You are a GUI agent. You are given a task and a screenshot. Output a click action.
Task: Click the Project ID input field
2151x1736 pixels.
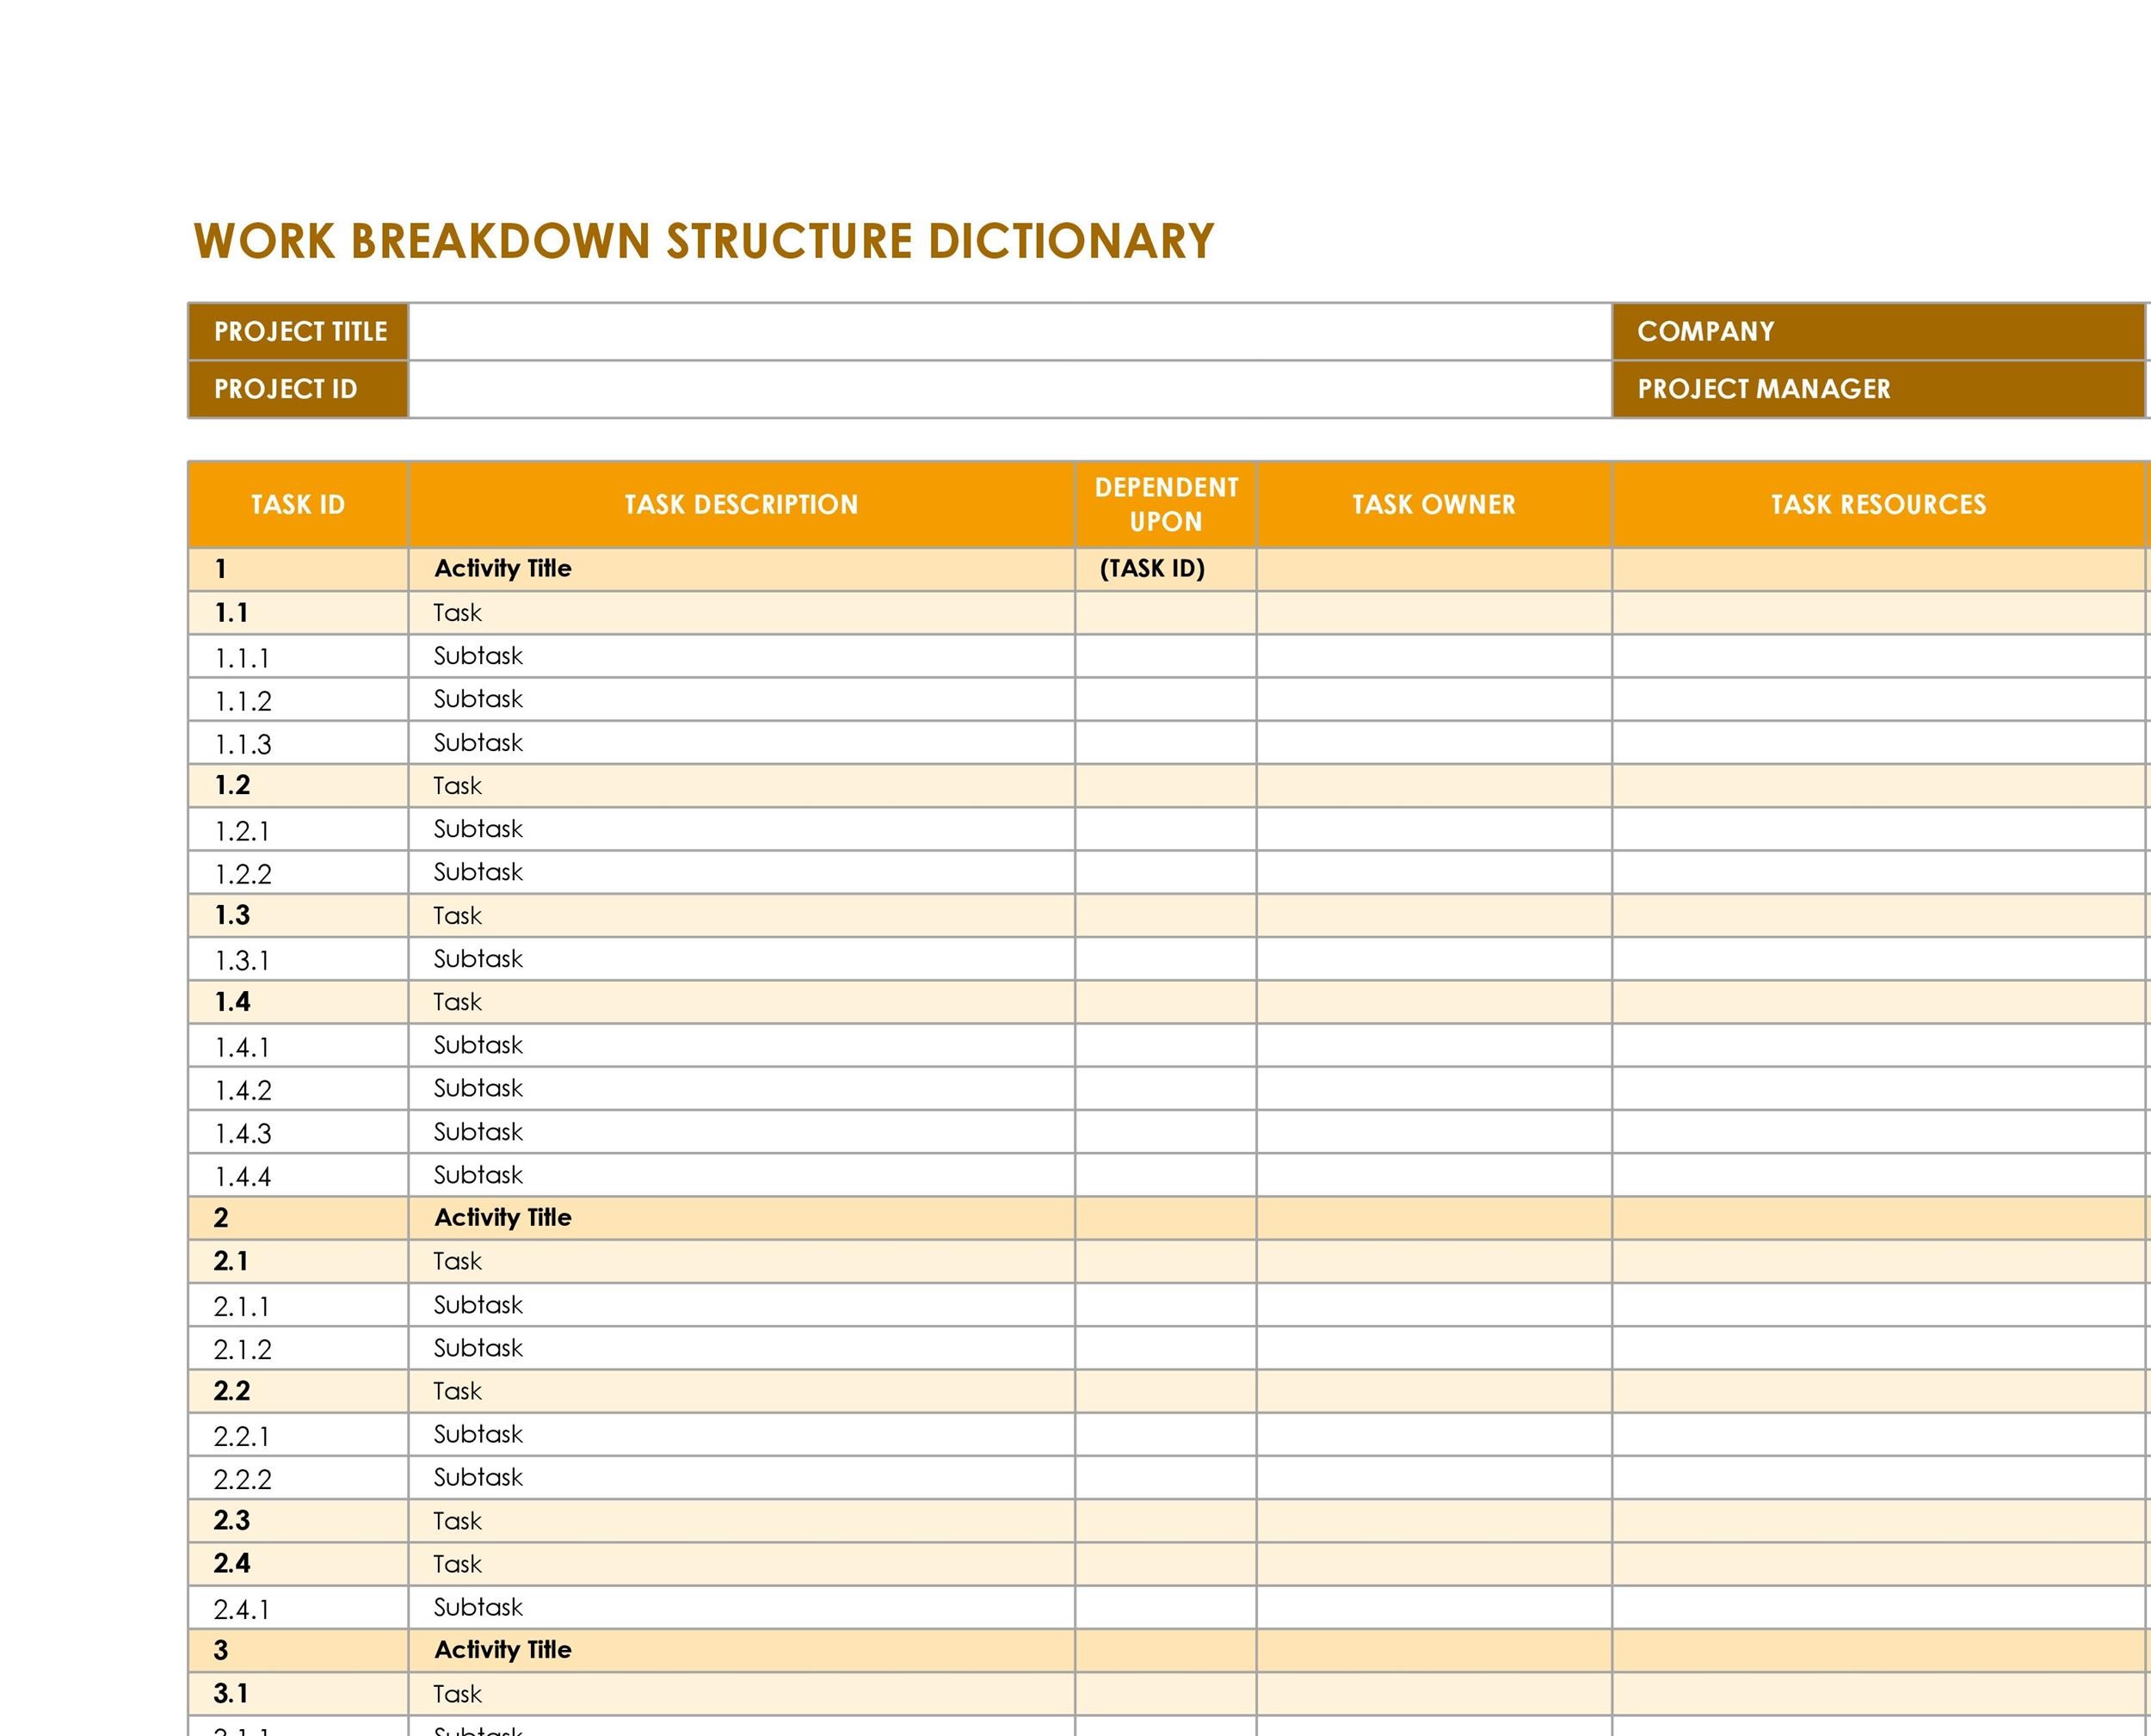coord(1010,389)
